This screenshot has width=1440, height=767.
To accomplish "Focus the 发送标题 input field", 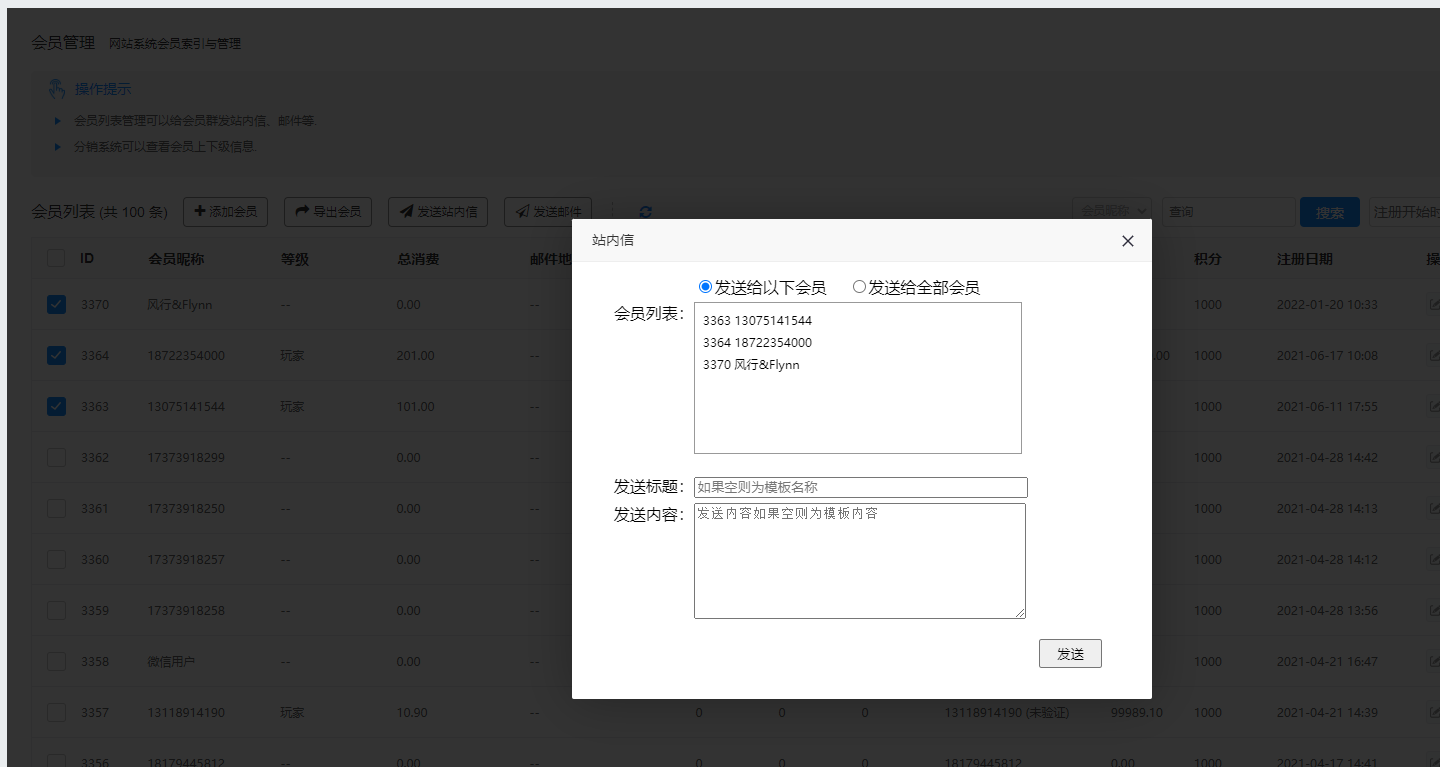I will click(x=860, y=487).
